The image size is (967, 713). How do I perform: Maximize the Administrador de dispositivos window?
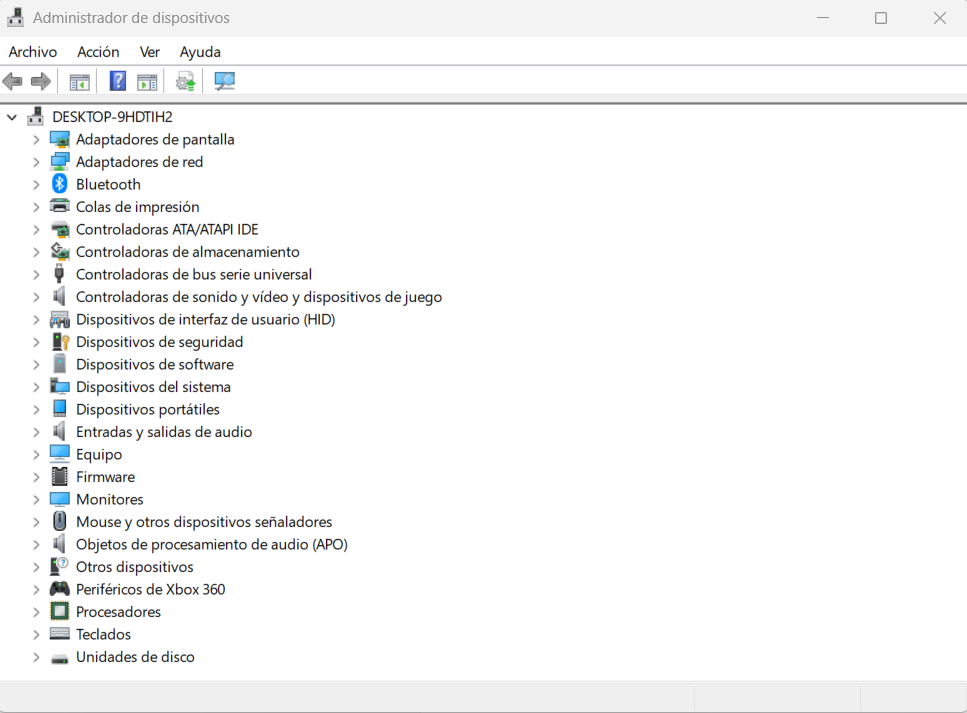tap(881, 18)
